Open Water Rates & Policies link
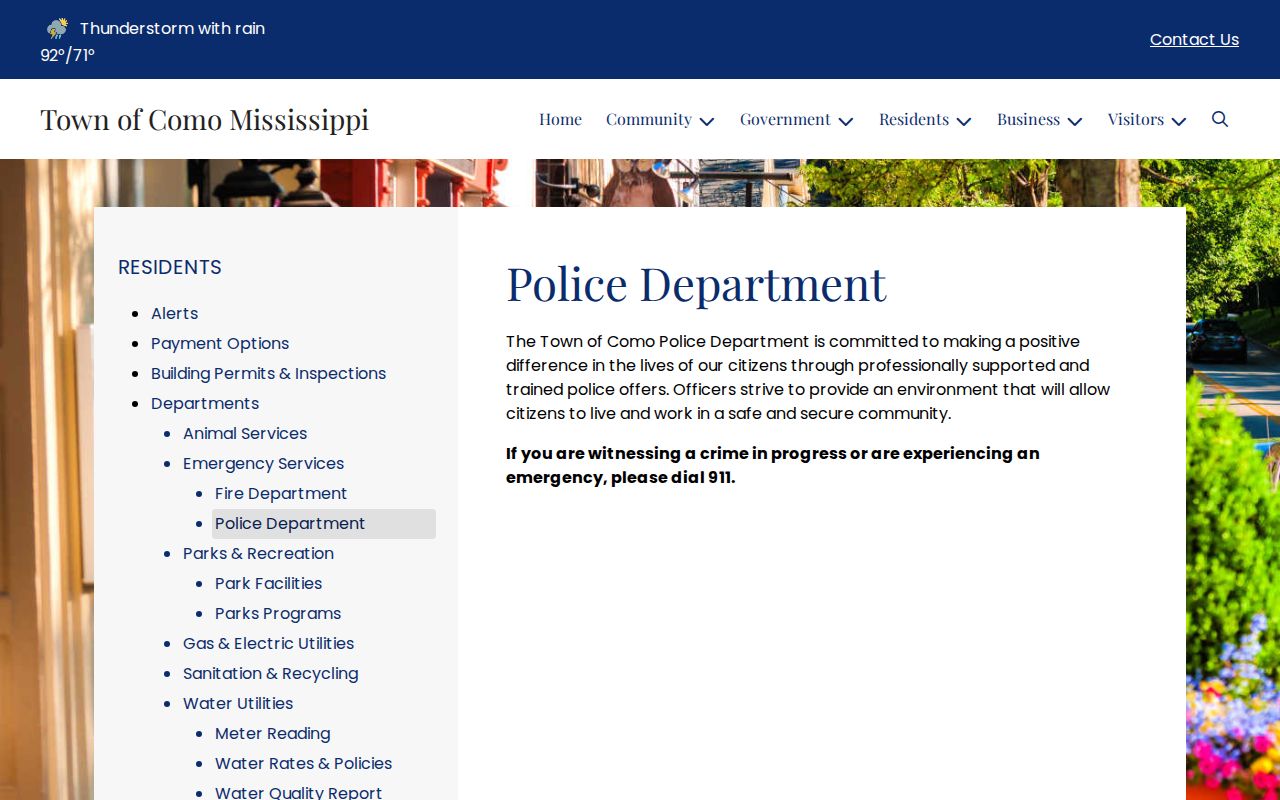This screenshot has width=1280, height=800. [x=303, y=763]
